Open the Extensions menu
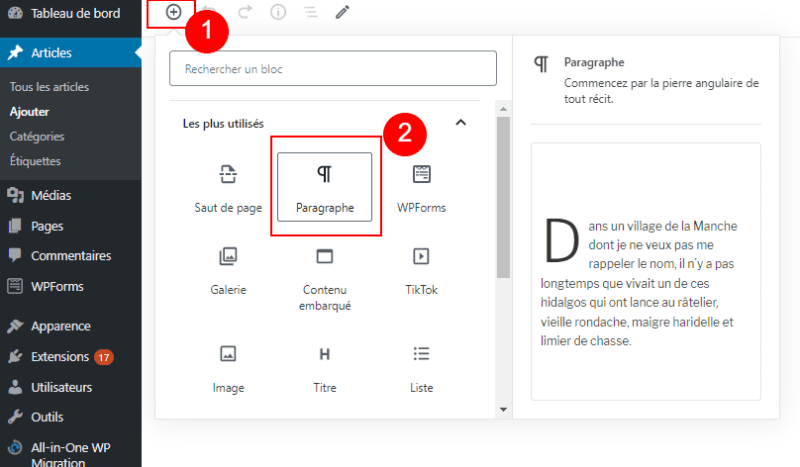 tap(60, 356)
